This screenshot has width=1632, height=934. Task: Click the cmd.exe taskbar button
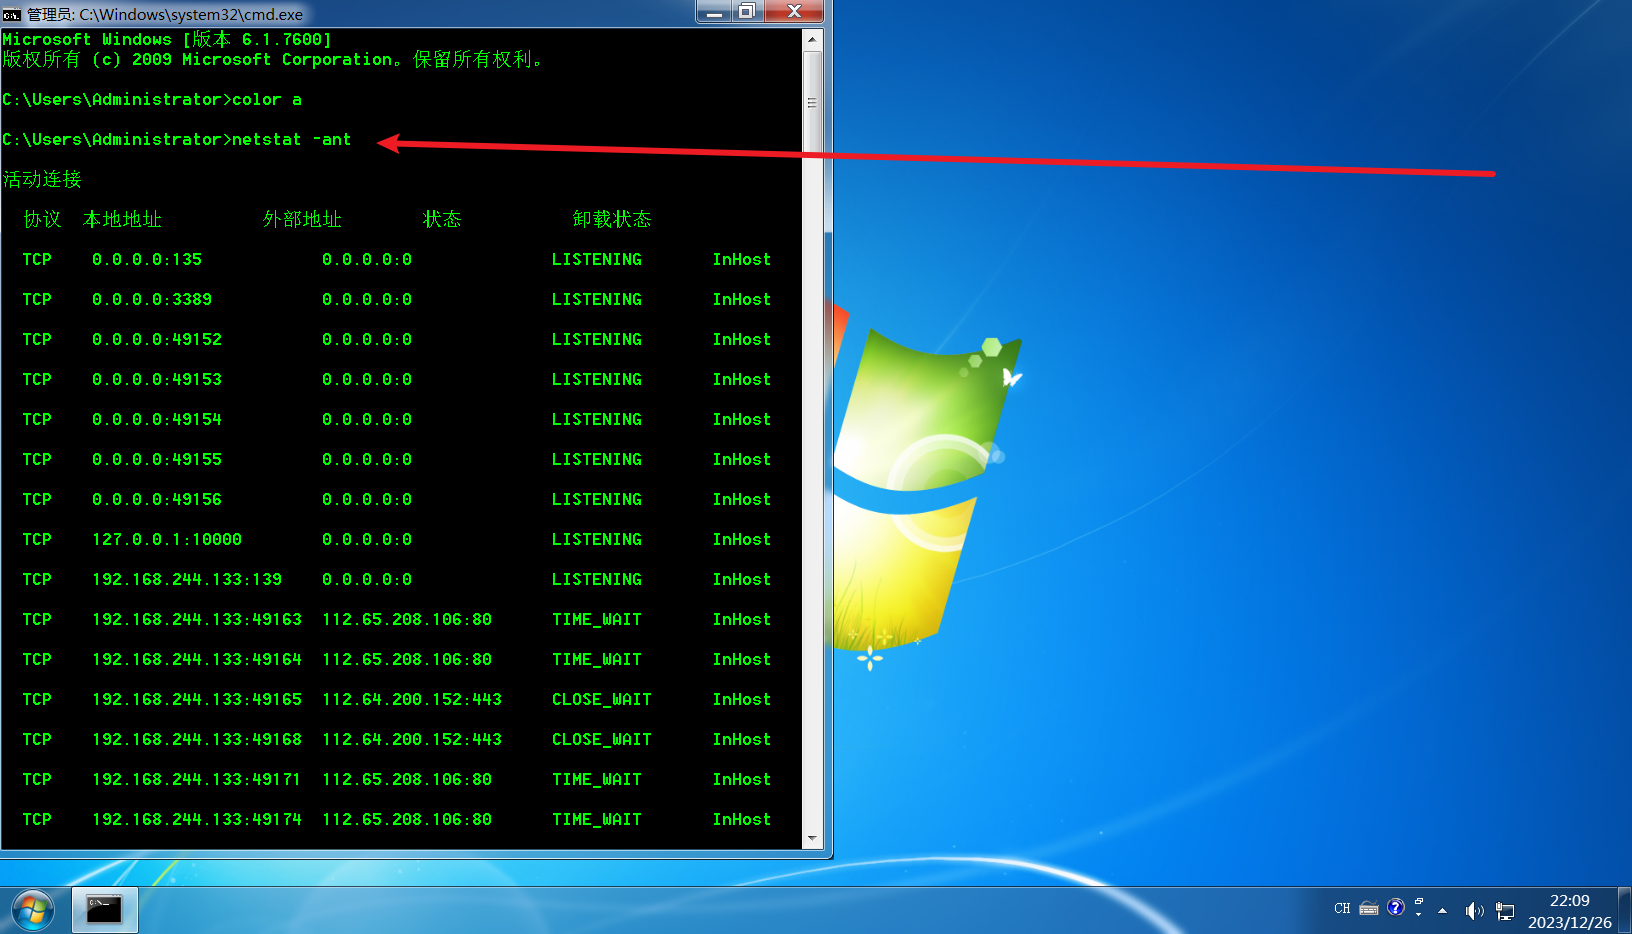click(104, 910)
